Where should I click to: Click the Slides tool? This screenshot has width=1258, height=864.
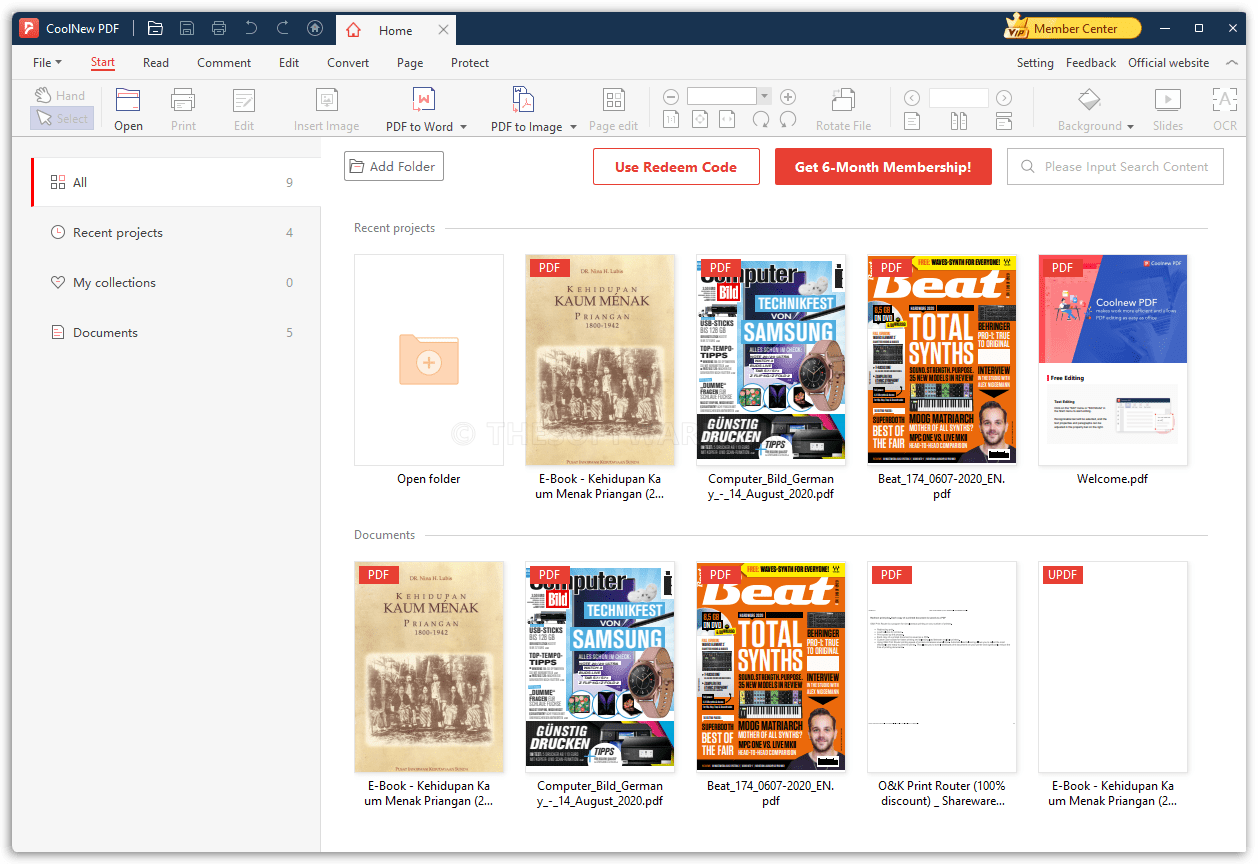click(x=1167, y=109)
